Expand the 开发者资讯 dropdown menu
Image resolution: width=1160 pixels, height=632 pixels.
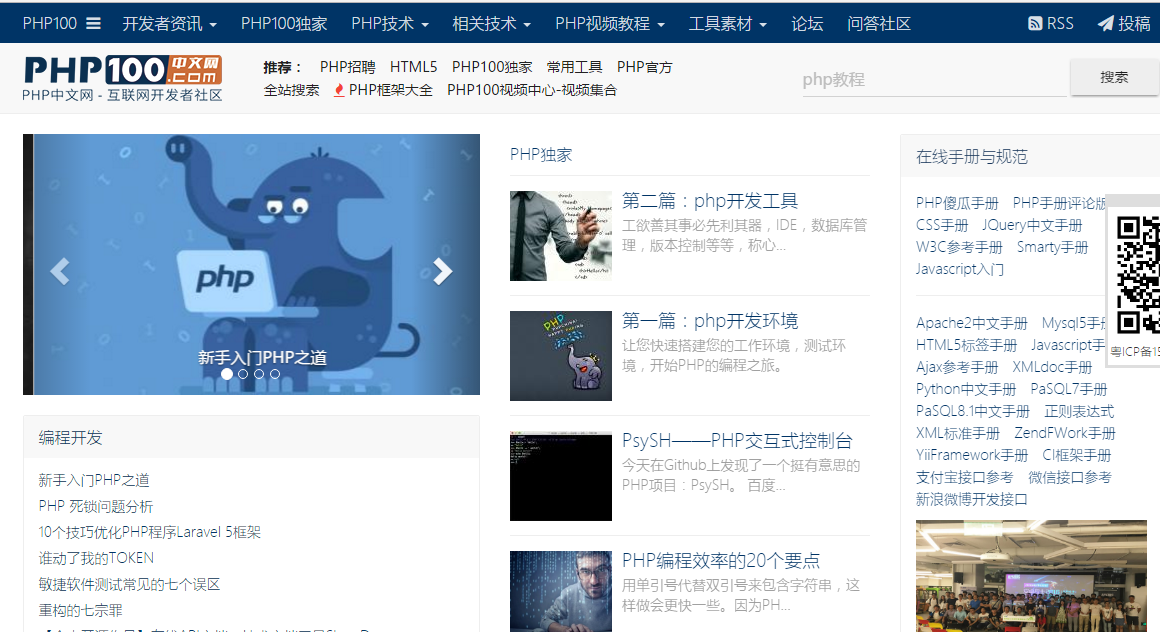coord(169,24)
